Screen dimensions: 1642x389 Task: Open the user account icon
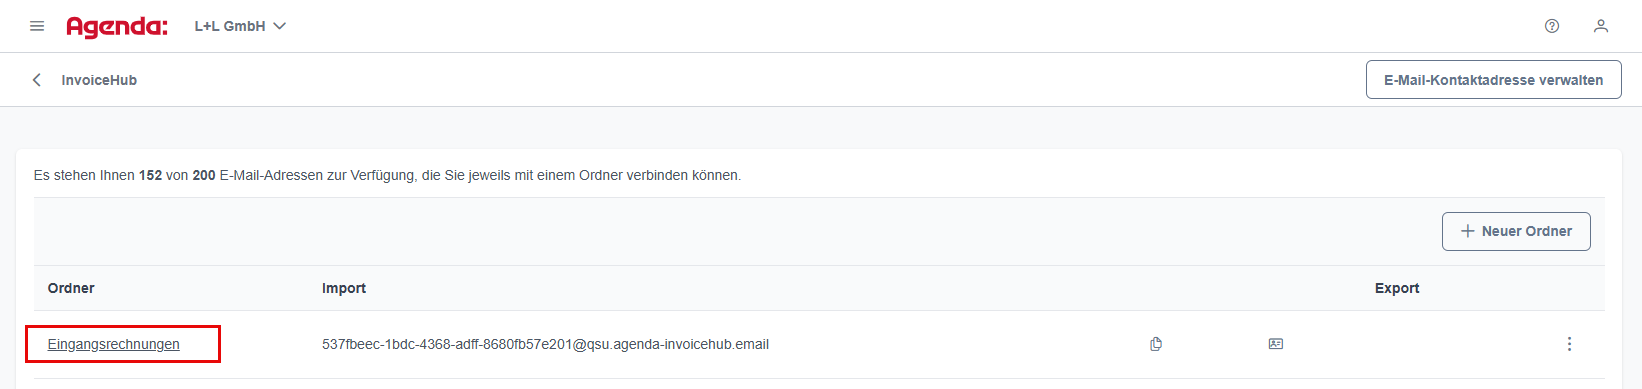pyautogui.click(x=1601, y=26)
